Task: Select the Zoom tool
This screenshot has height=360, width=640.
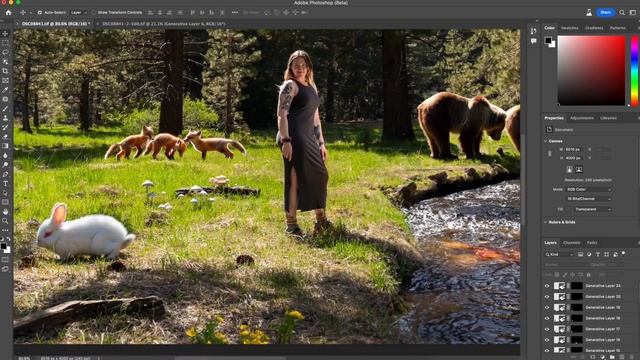Action: [5, 221]
